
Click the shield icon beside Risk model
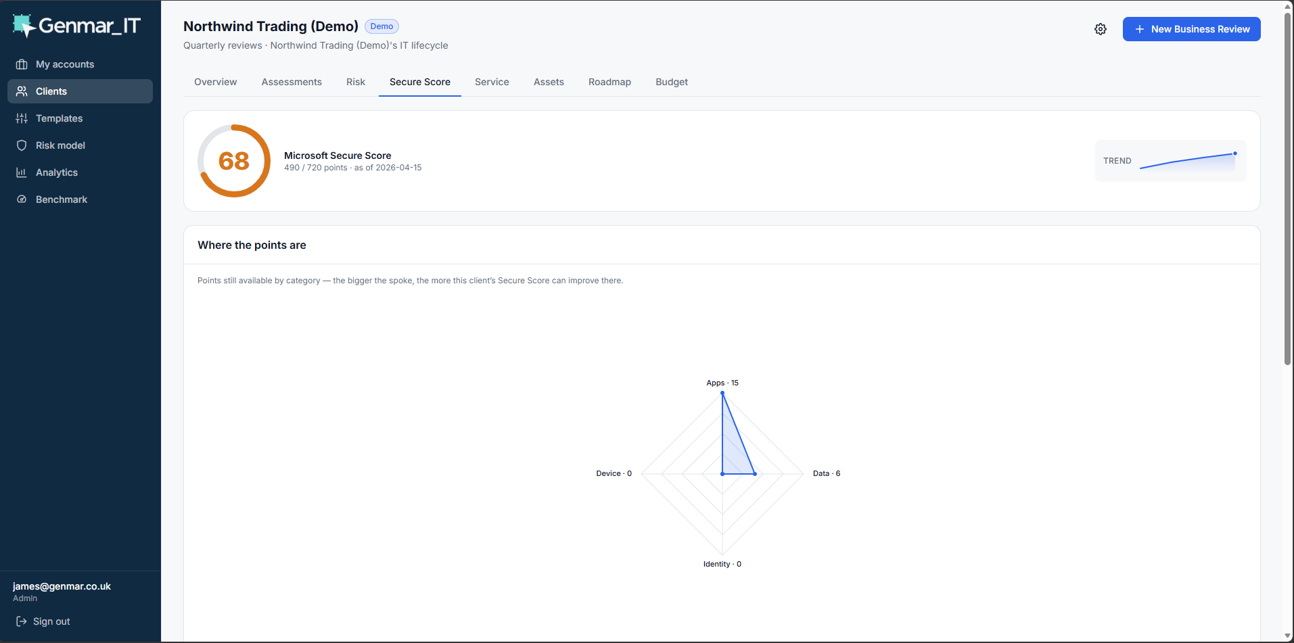(x=22, y=145)
